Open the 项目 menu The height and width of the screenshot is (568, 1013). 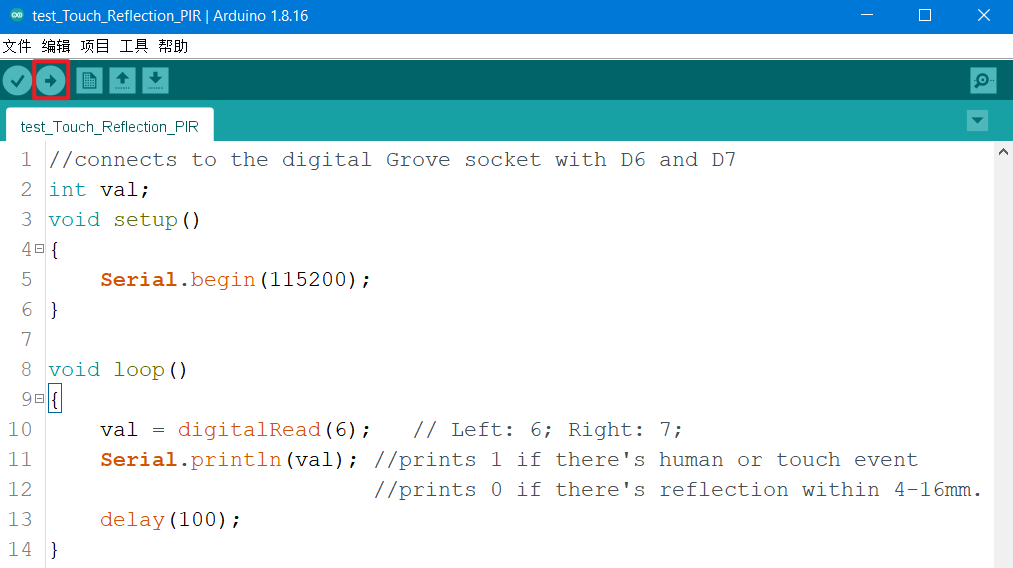95,46
